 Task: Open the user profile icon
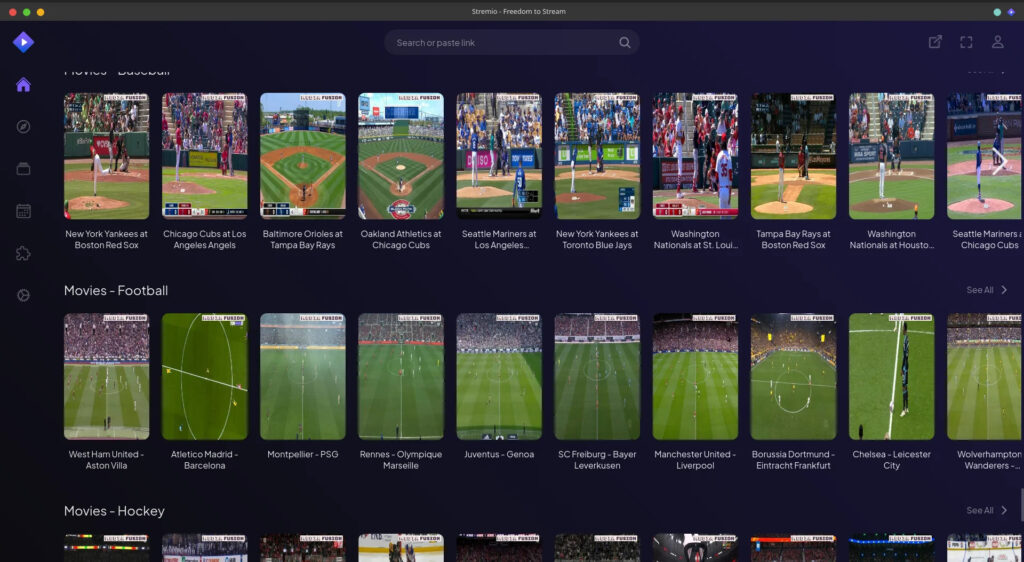click(x=998, y=42)
